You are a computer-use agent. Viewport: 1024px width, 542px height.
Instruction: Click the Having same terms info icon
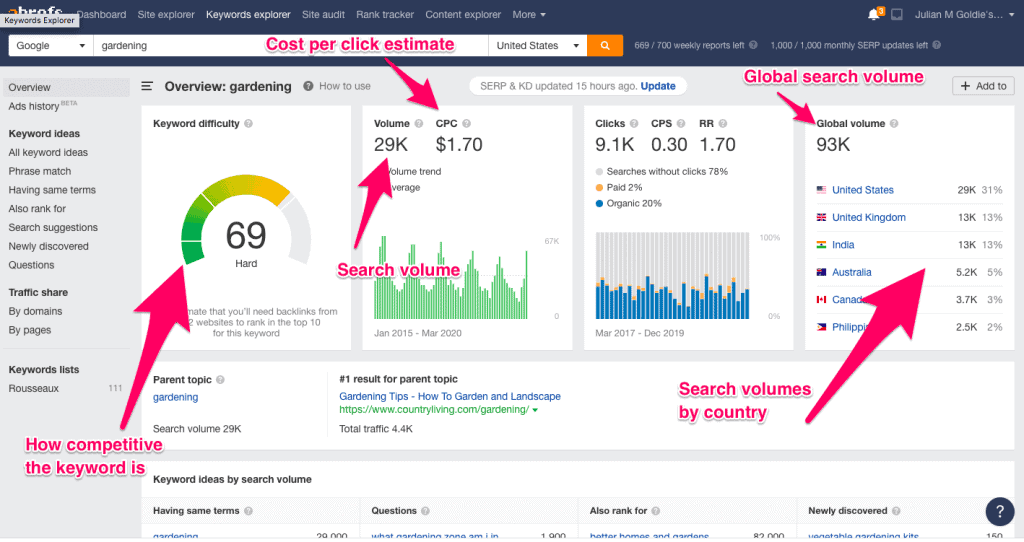(249, 511)
